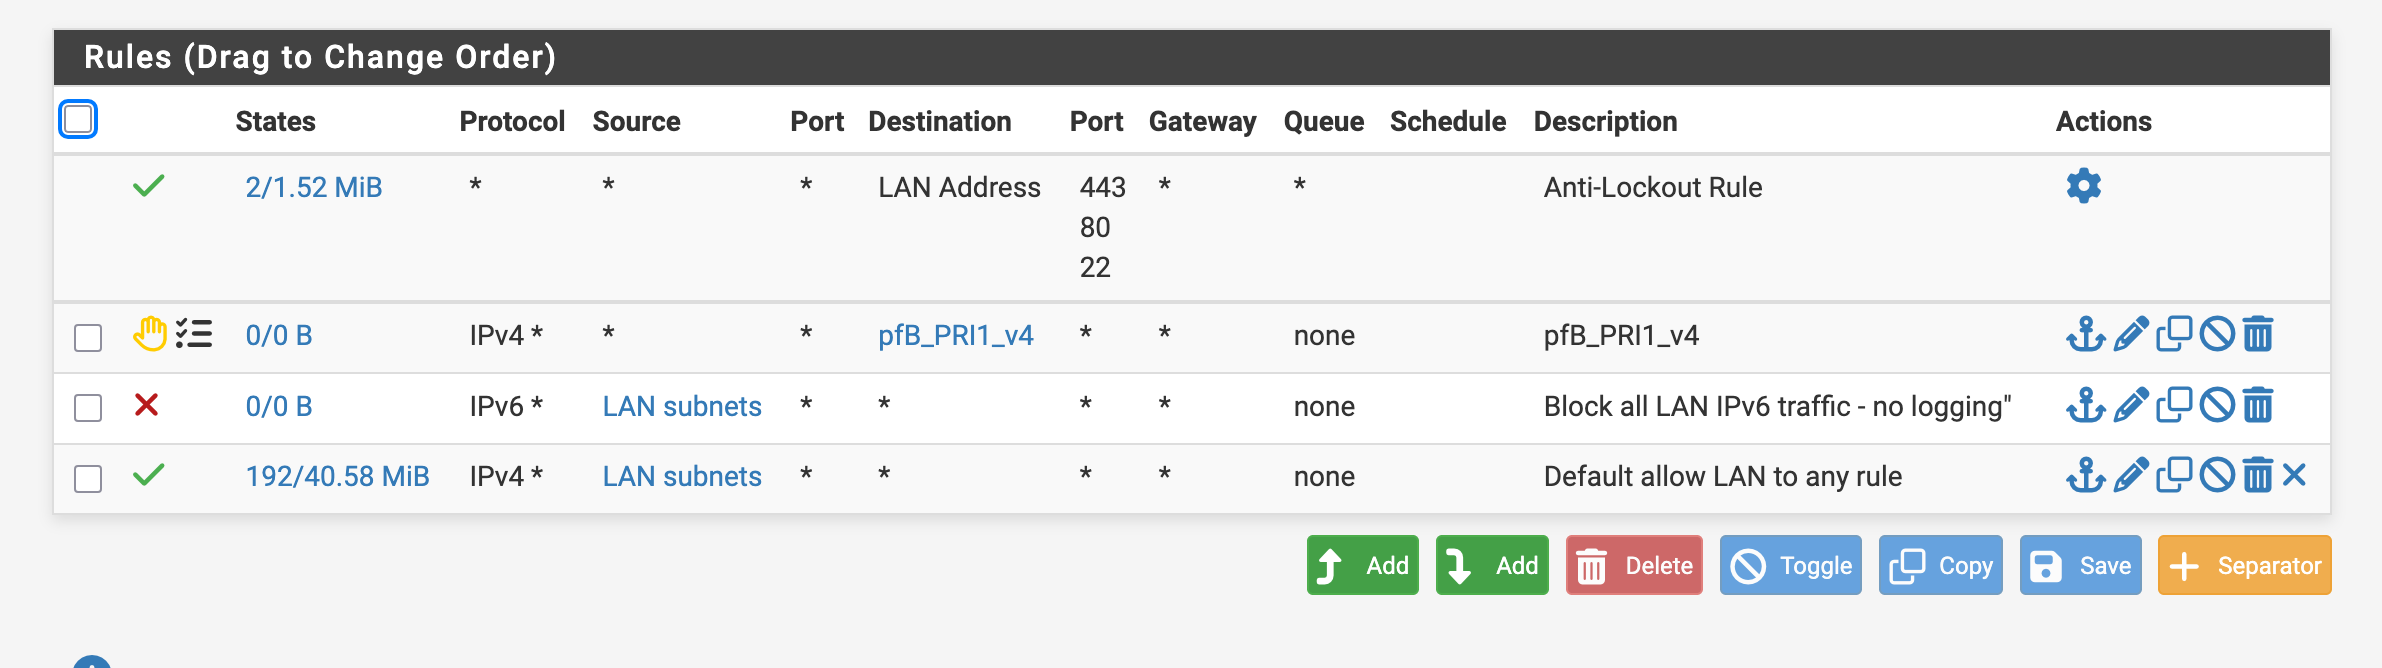Open 192/40.58 MiB states link
The width and height of the screenshot is (2382, 668).
(337, 476)
